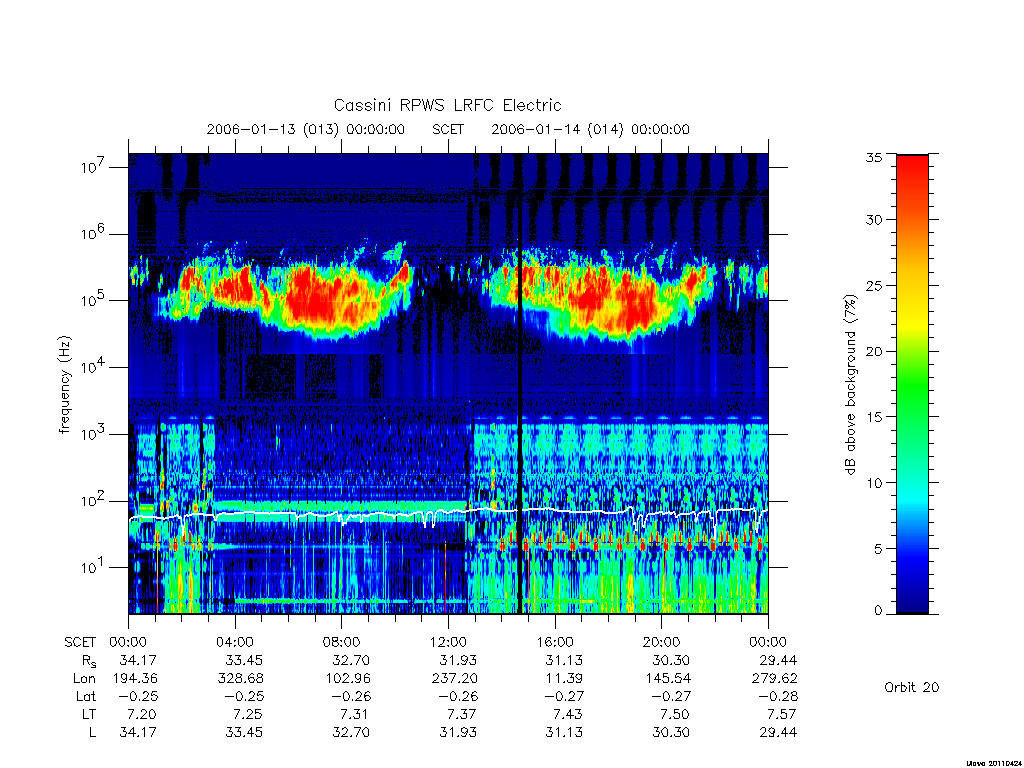The width and height of the screenshot is (1024, 768).
Task: Click the "frequency (Hz)" y-axis label
Action: (64, 384)
